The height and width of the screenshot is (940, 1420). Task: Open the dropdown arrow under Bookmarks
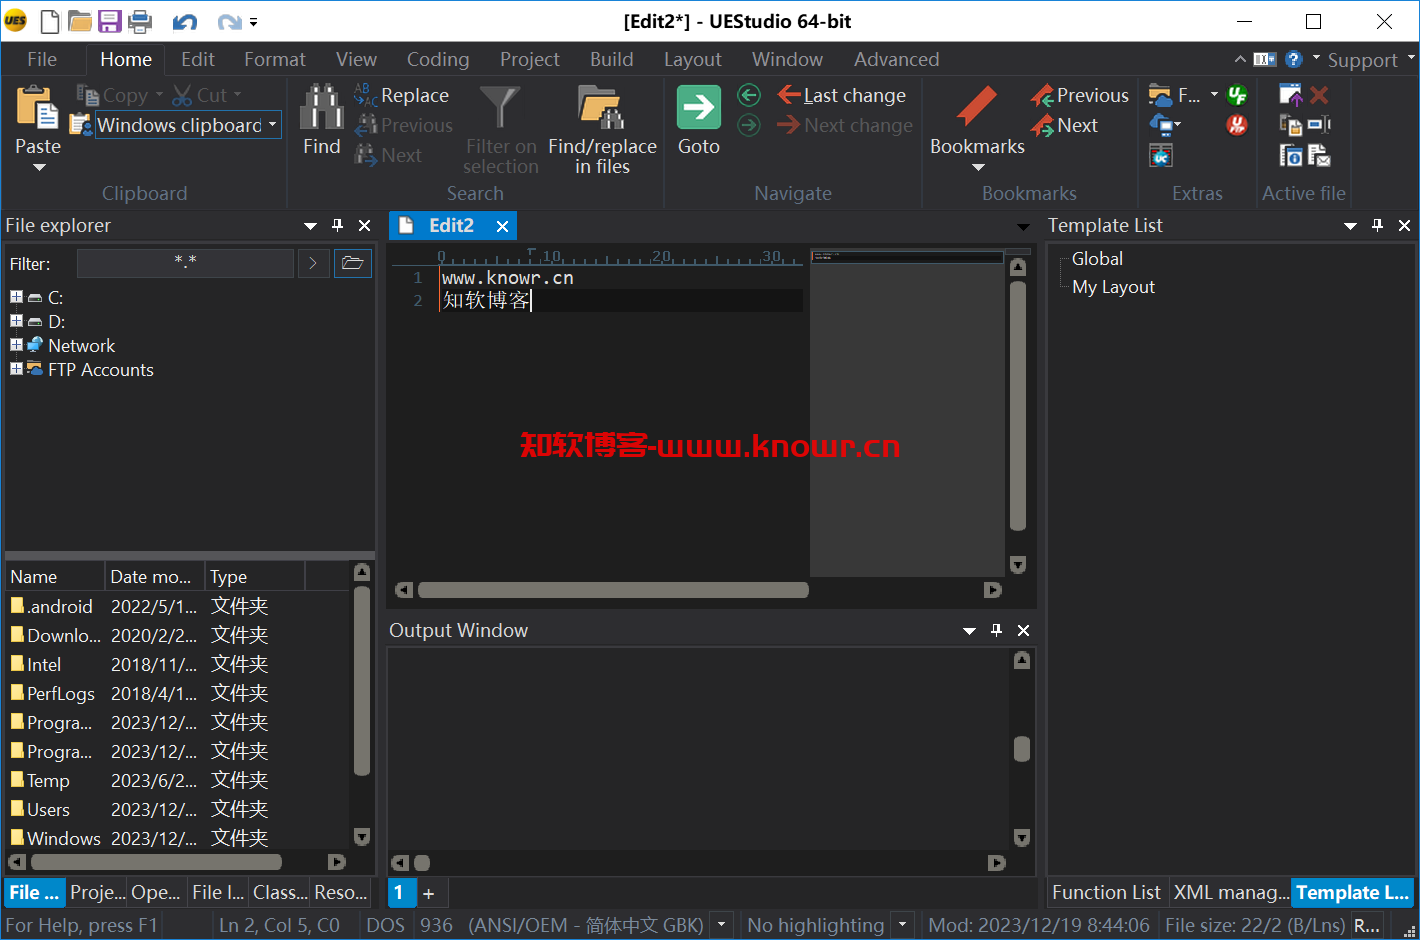pyautogui.click(x=978, y=167)
